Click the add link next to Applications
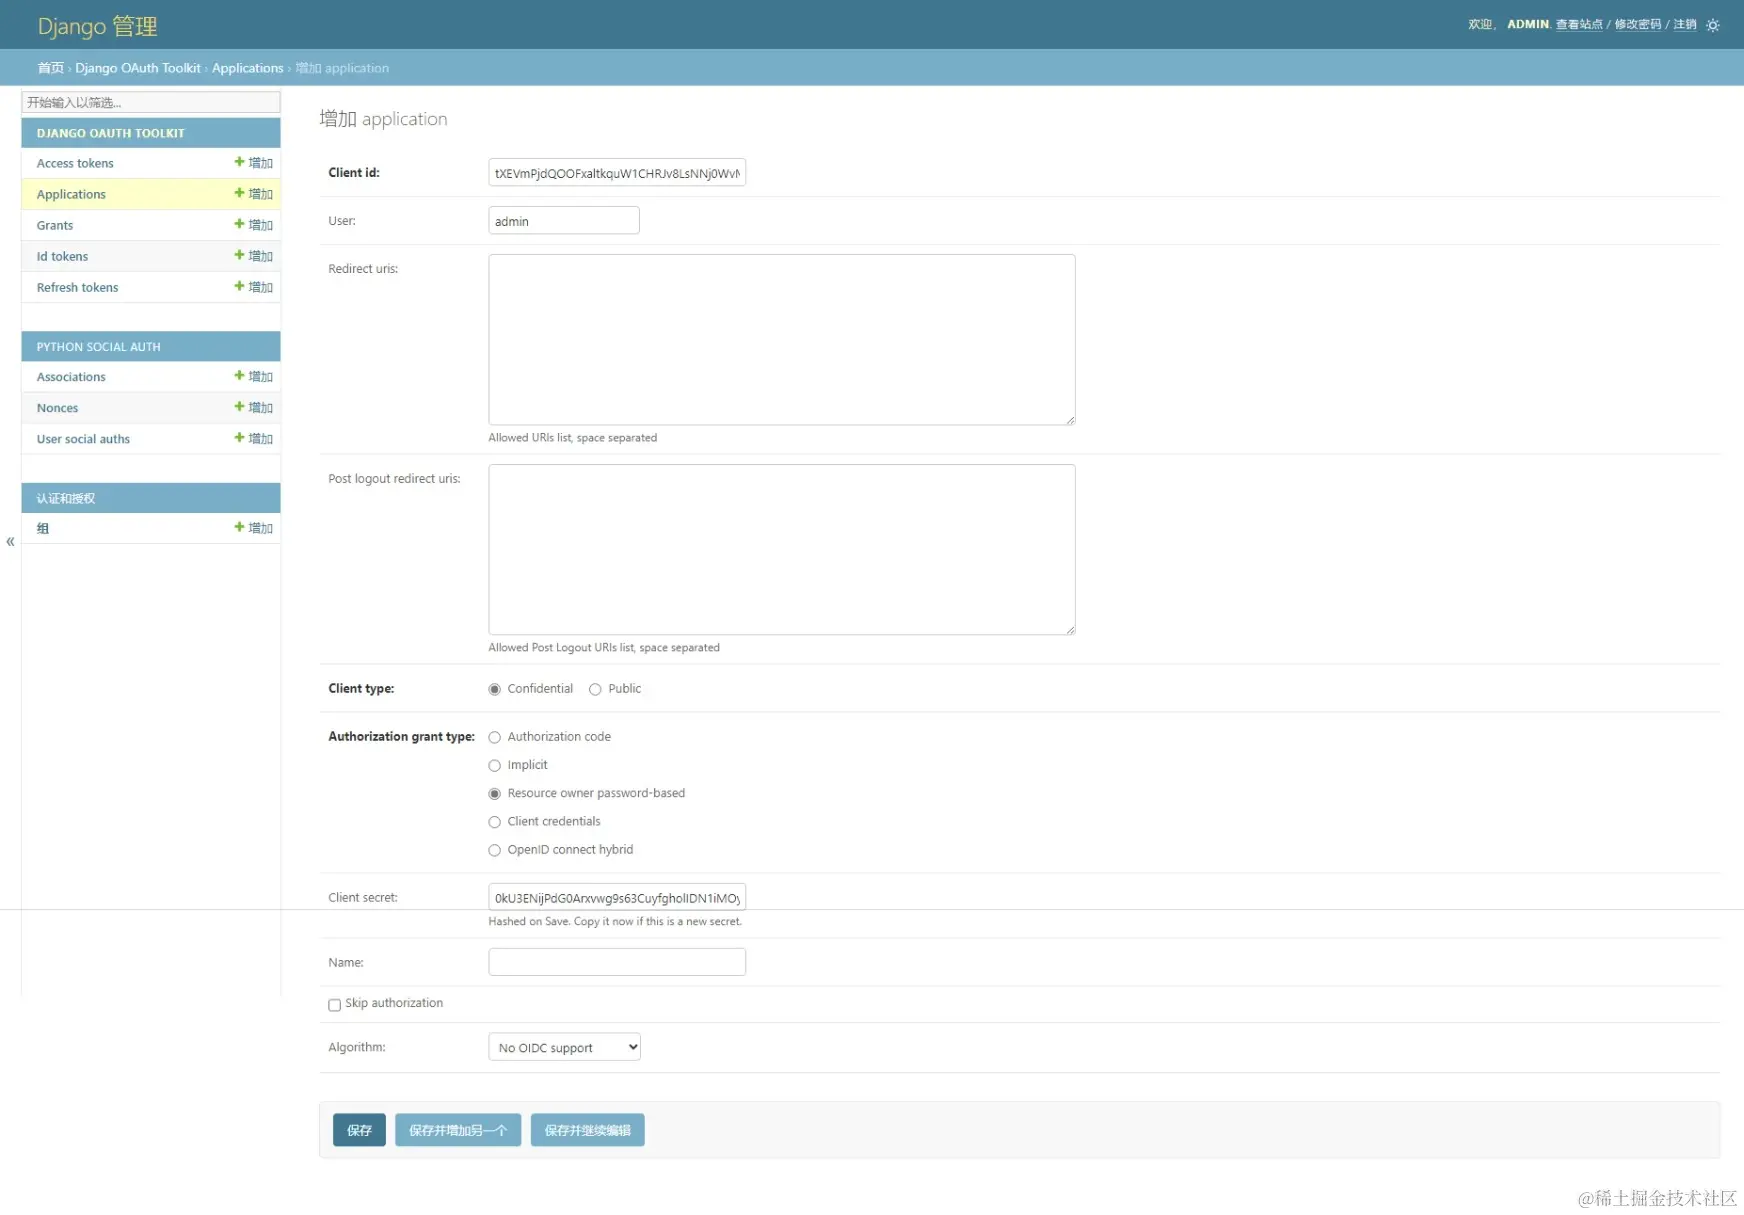Viewport: 1744px width, 1215px height. [x=254, y=194]
